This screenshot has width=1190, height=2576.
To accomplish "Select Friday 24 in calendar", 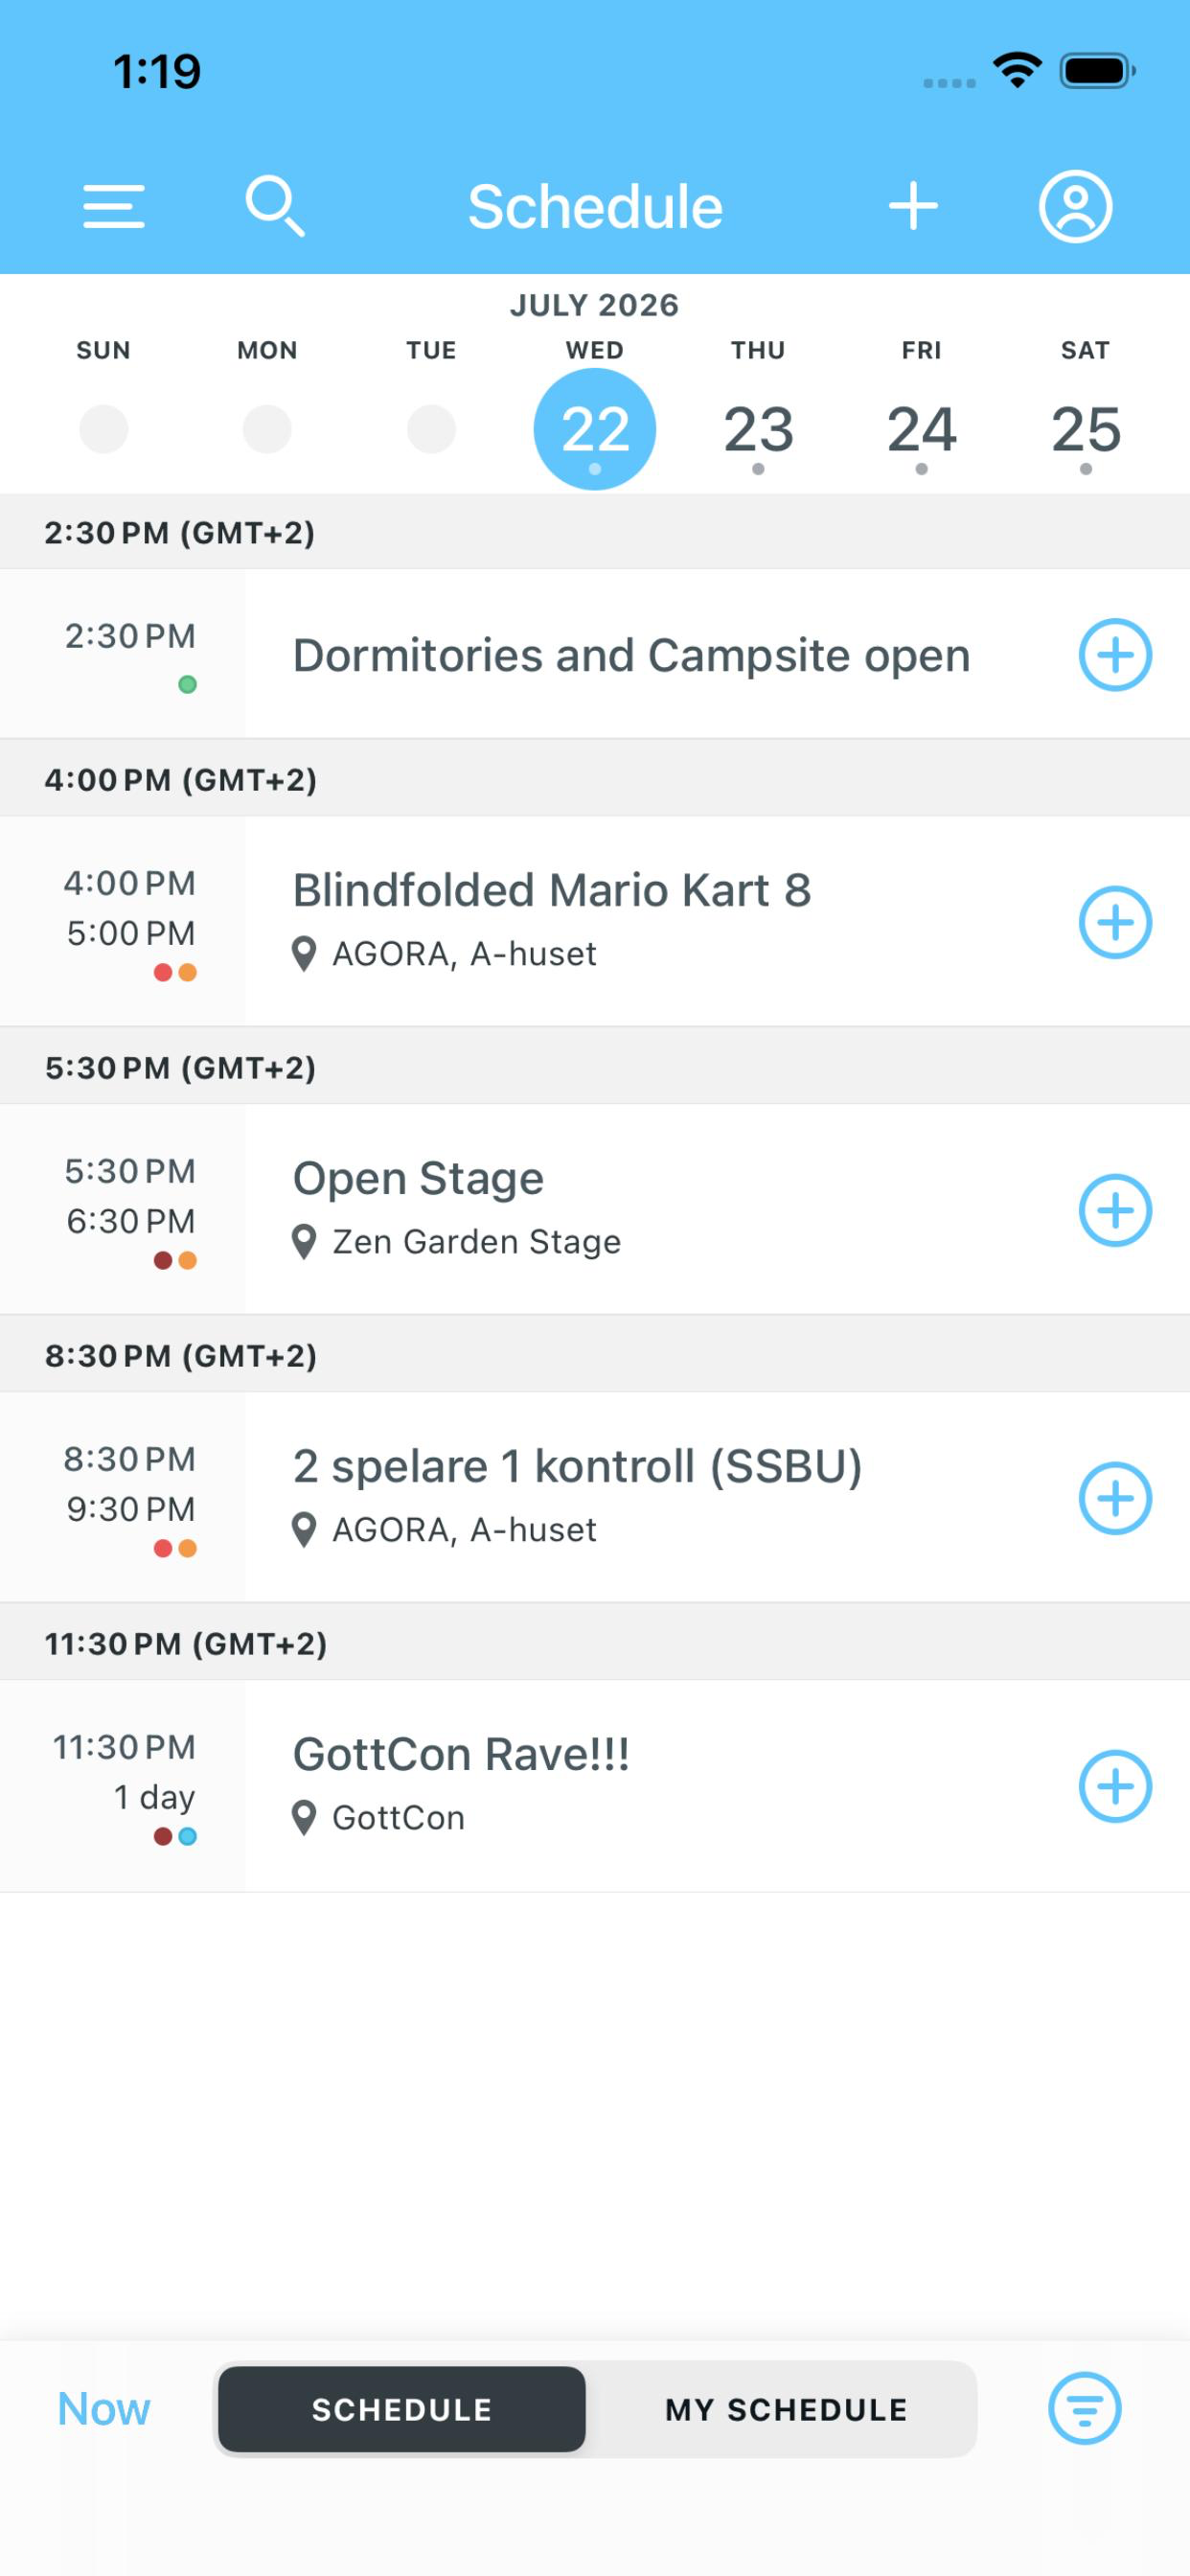I will [x=921, y=430].
